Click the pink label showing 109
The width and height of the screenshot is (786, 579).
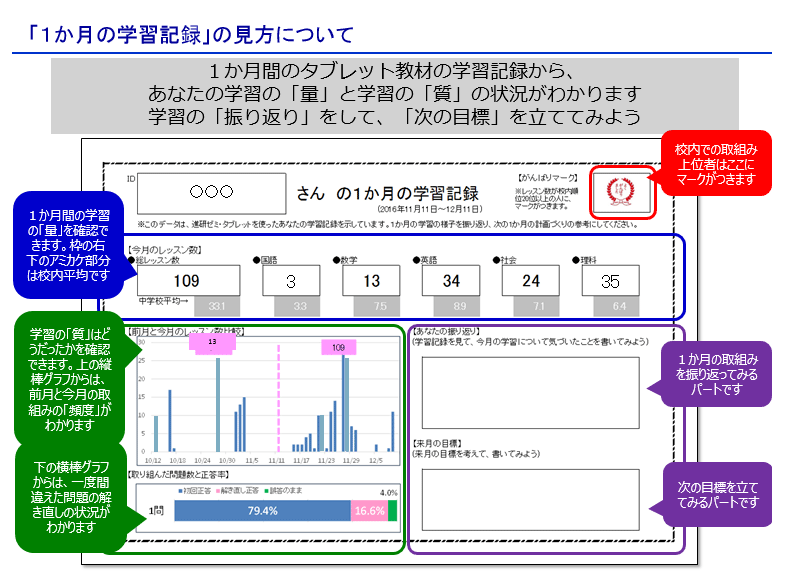[x=338, y=347]
